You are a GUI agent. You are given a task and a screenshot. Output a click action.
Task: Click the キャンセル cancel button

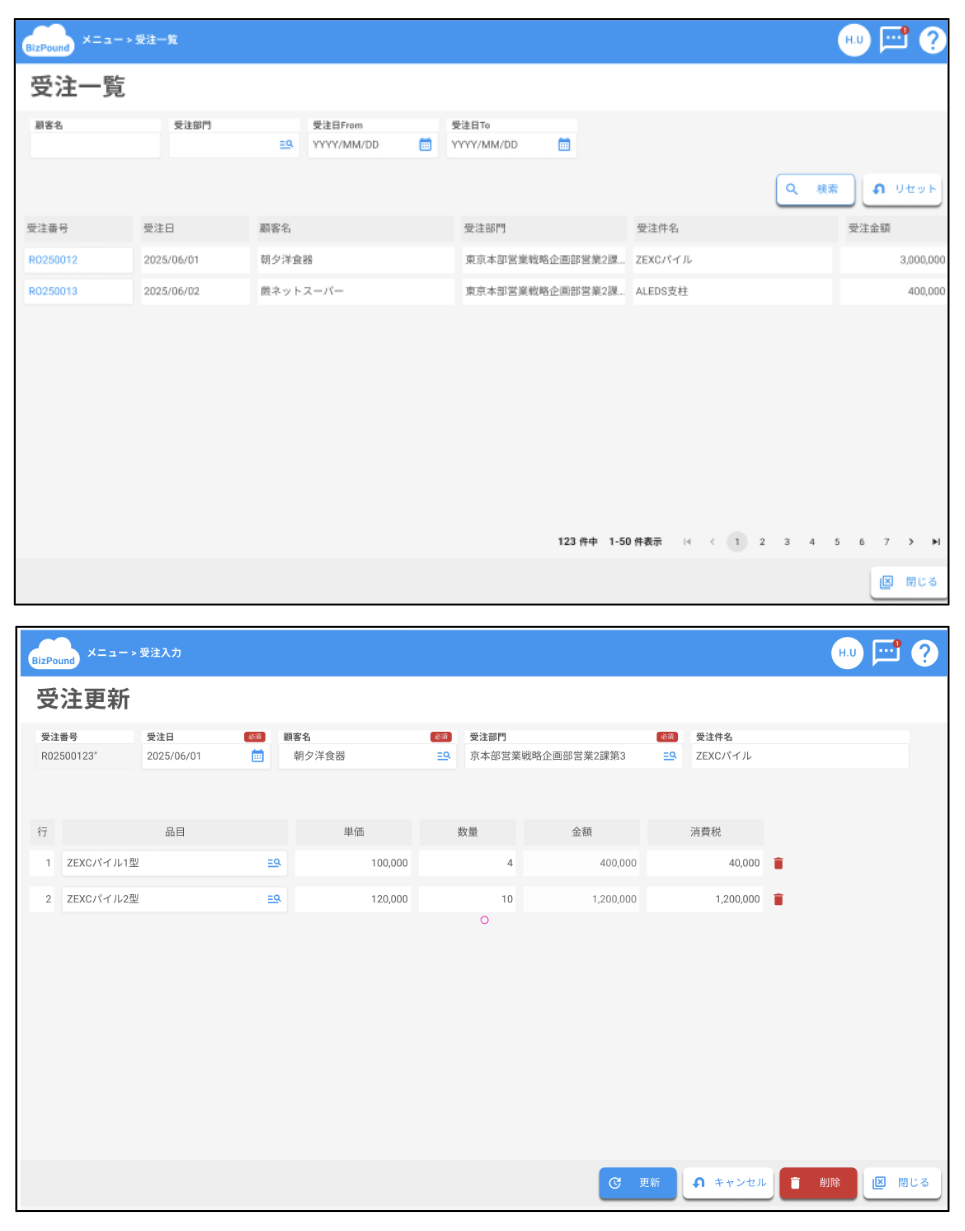point(729,1183)
